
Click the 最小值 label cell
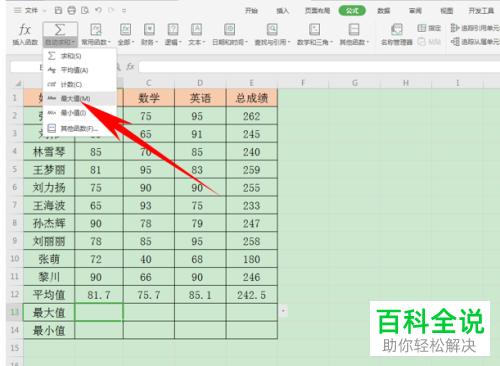(x=49, y=330)
